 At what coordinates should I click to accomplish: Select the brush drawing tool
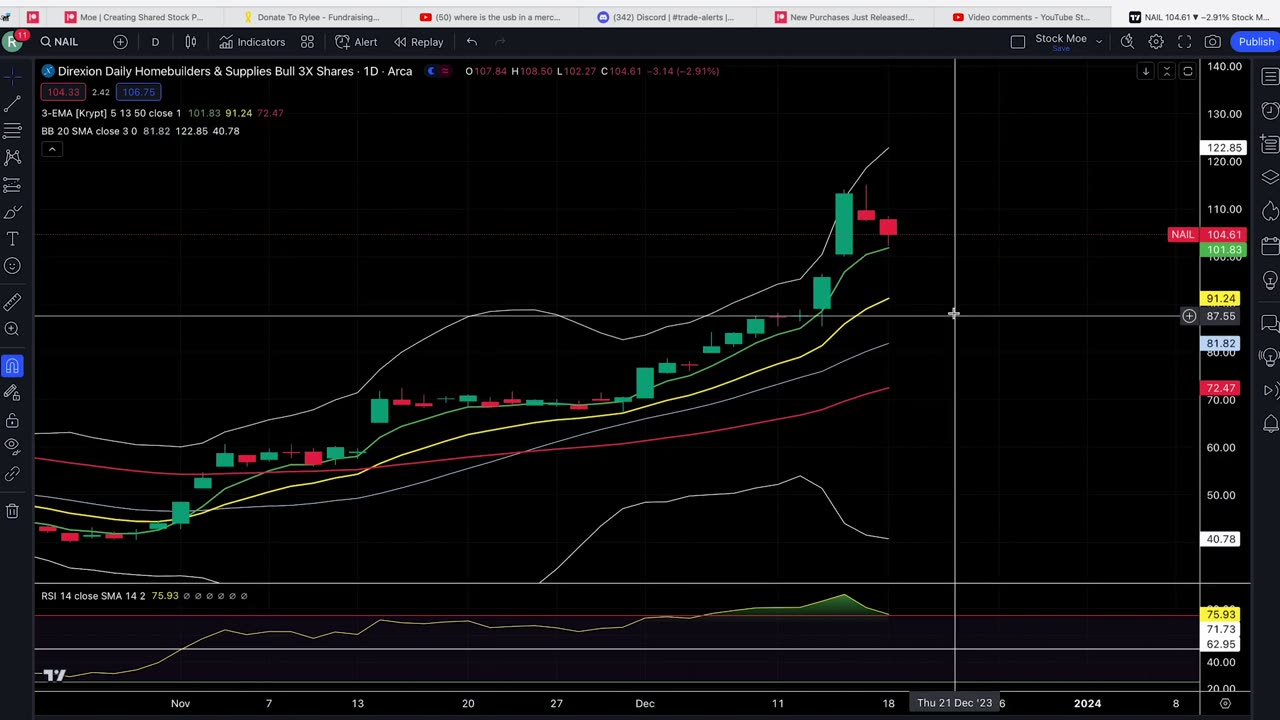tap(12, 212)
